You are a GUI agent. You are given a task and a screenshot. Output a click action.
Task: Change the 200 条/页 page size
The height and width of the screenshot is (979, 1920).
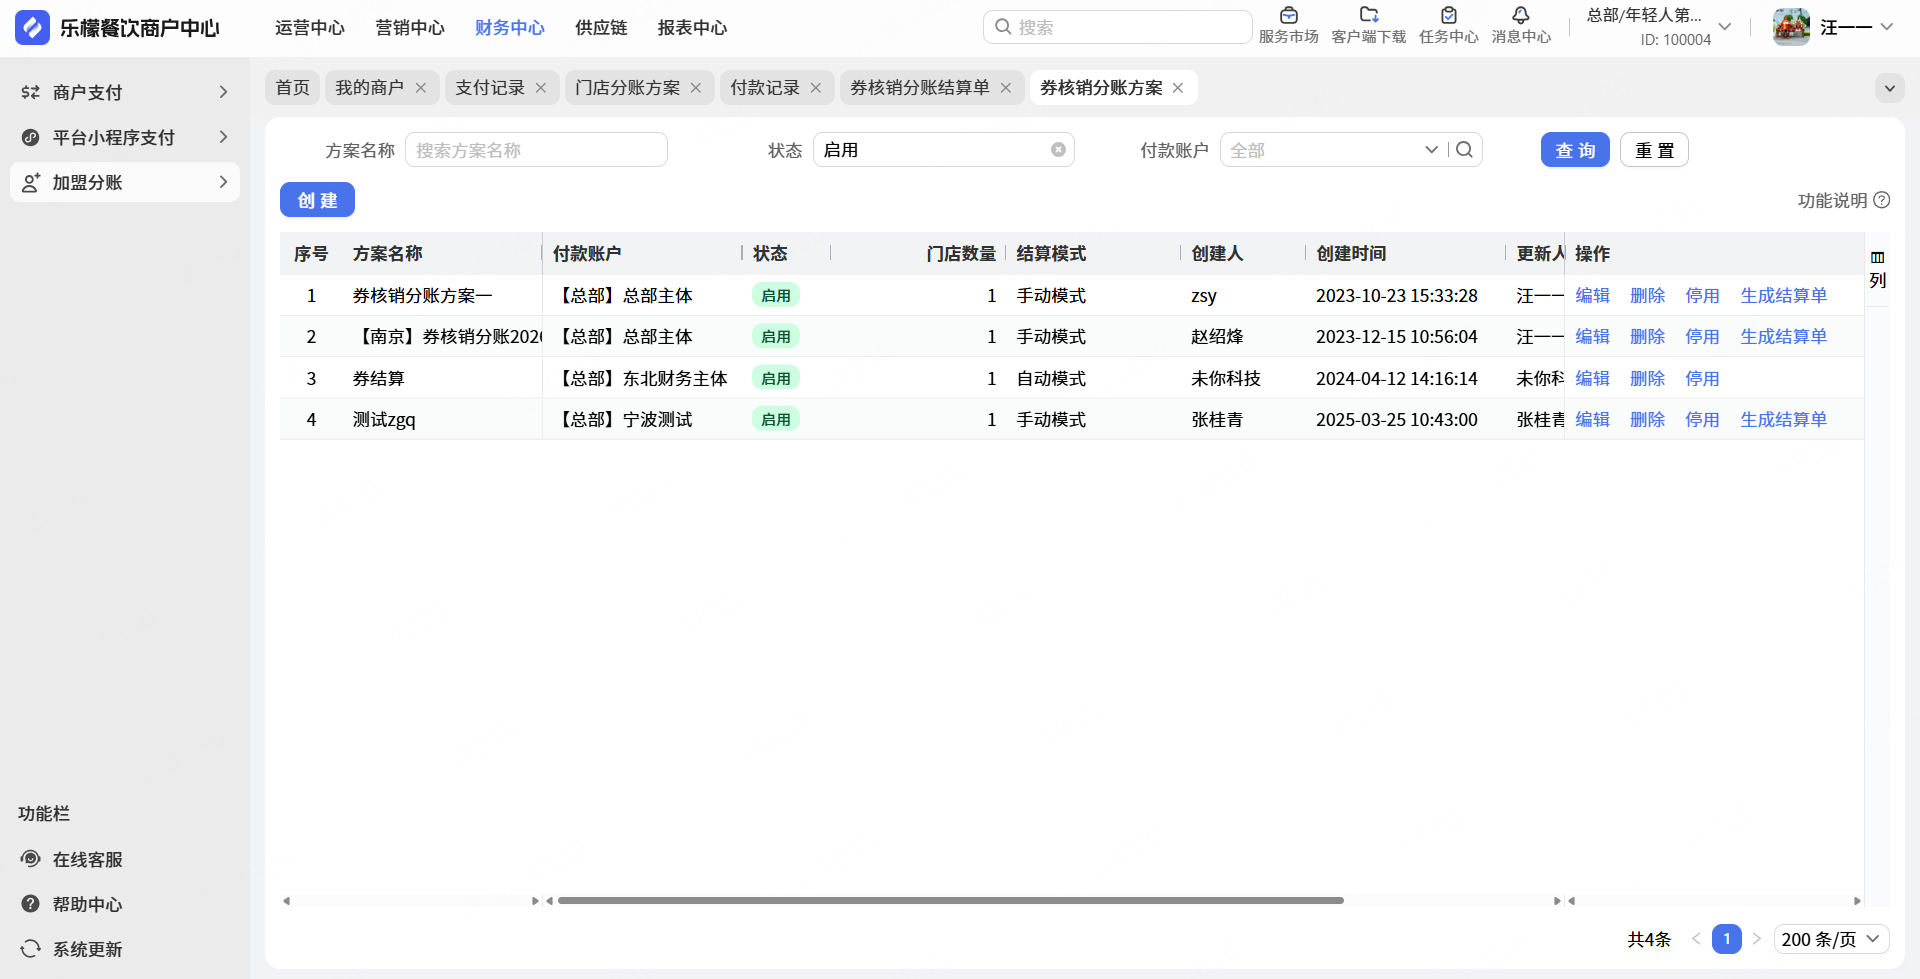(x=1832, y=939)
